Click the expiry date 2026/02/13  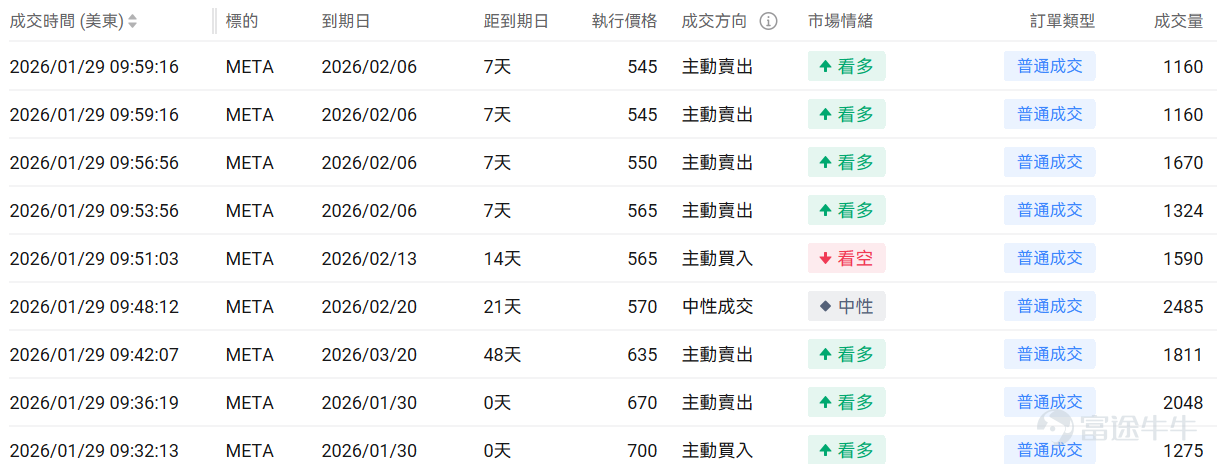point(369,259)
